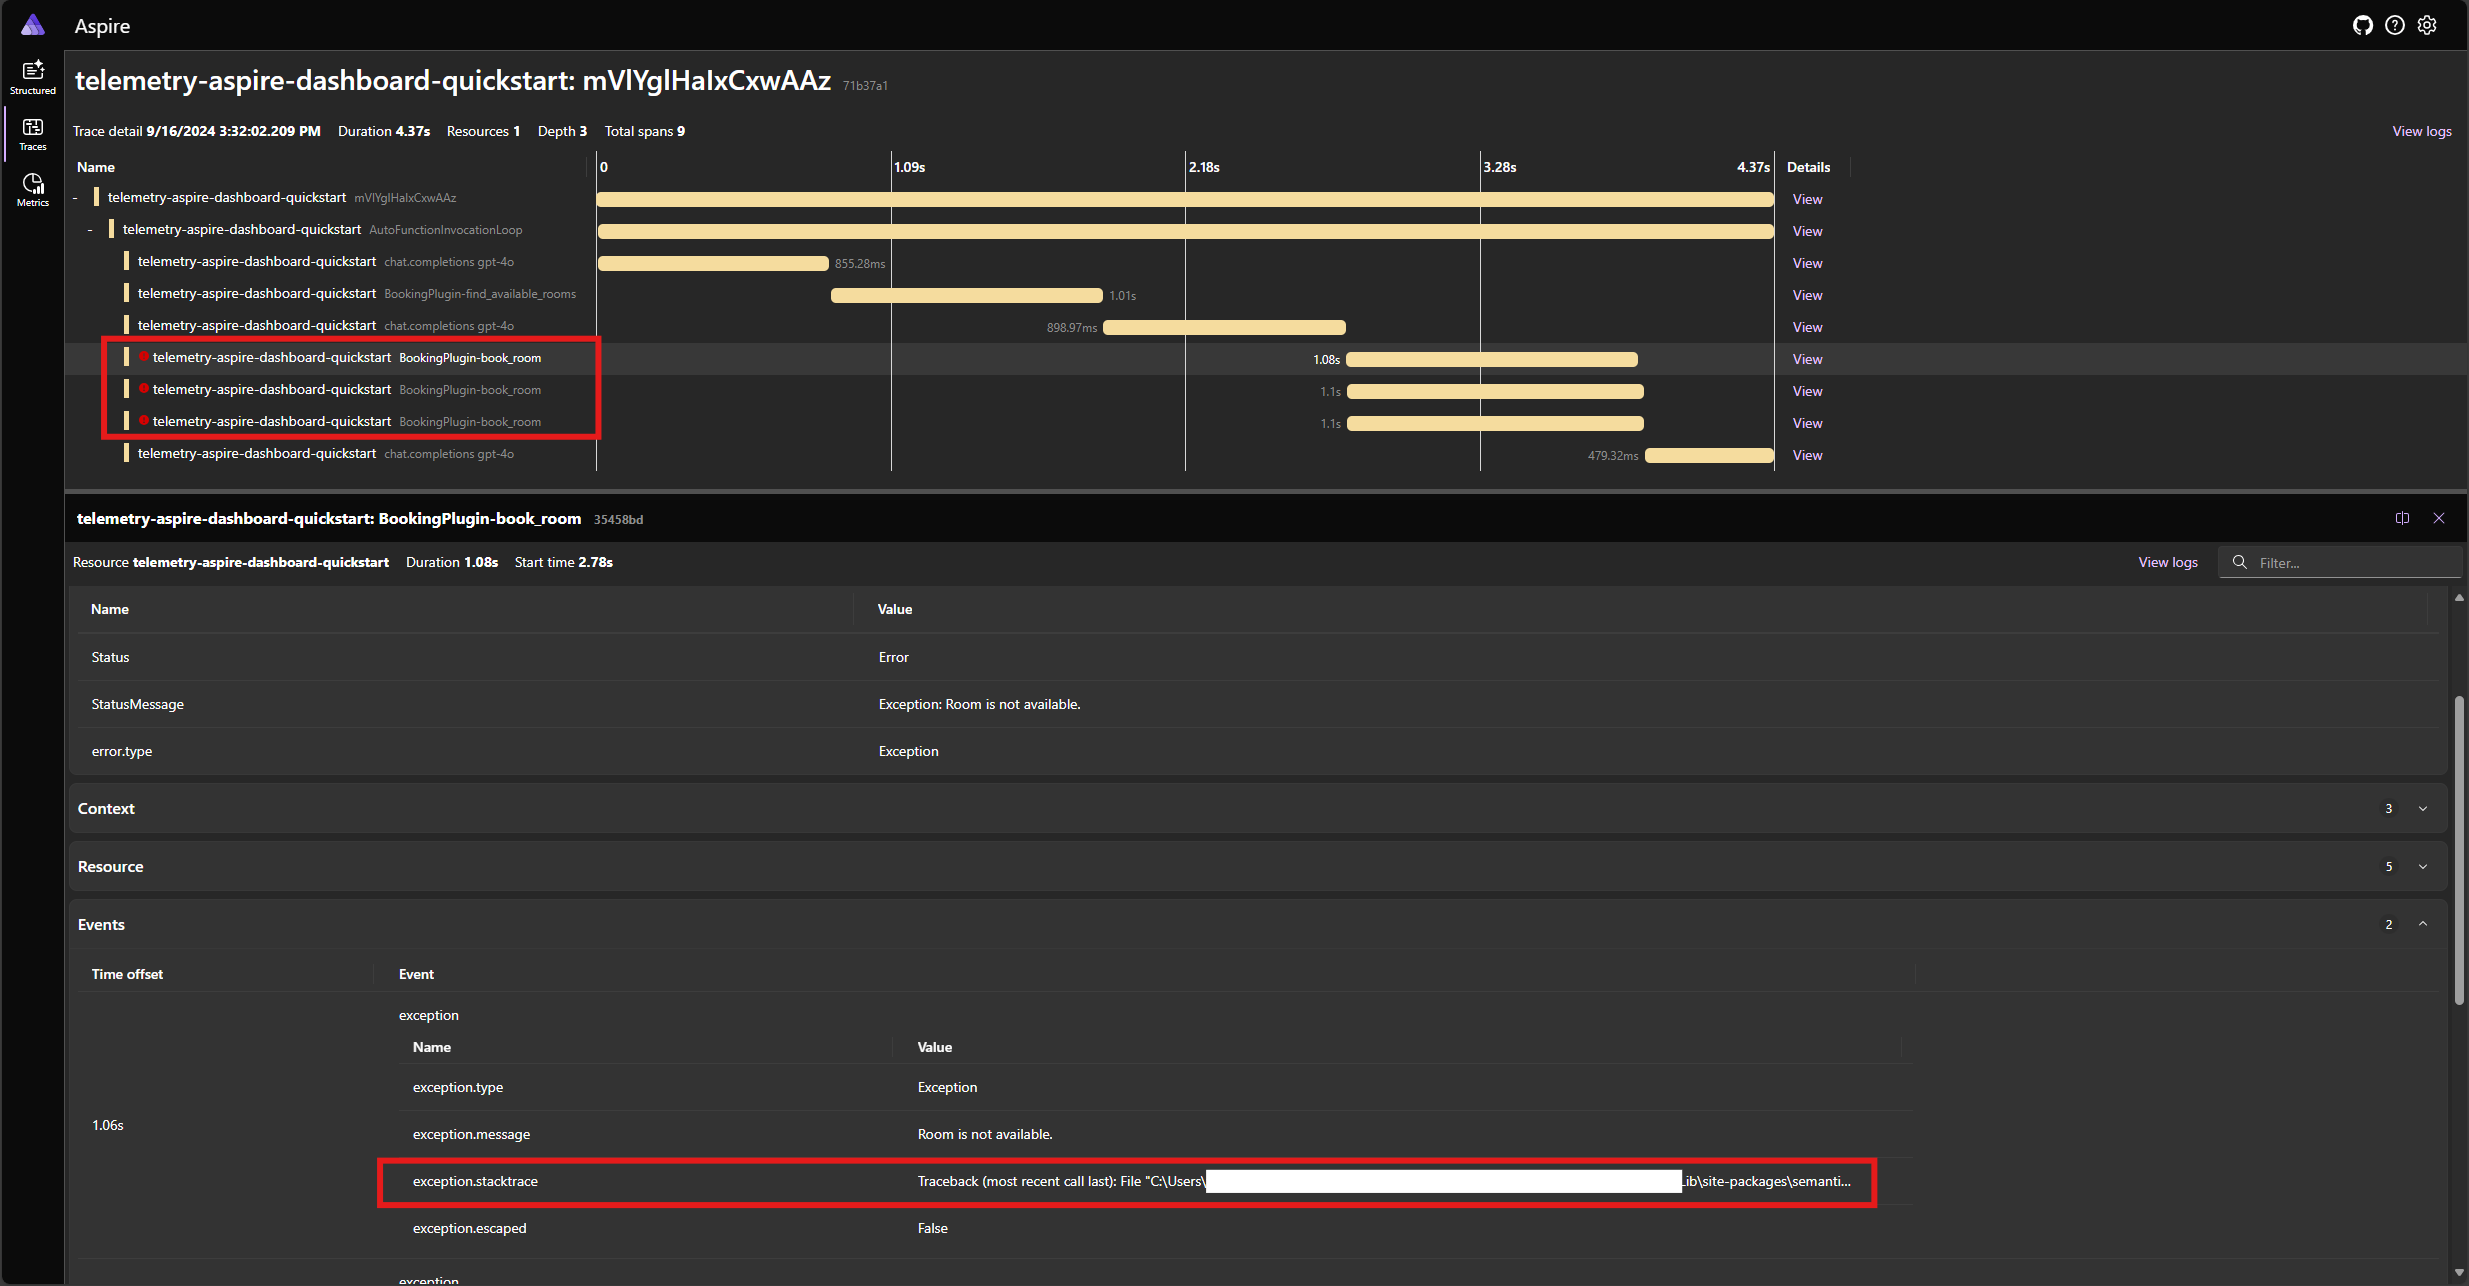The height and width of the screenshot is (1286, 2469).
Task: Open the GitHub repository icon
Action: click(x=2363, y=25)
